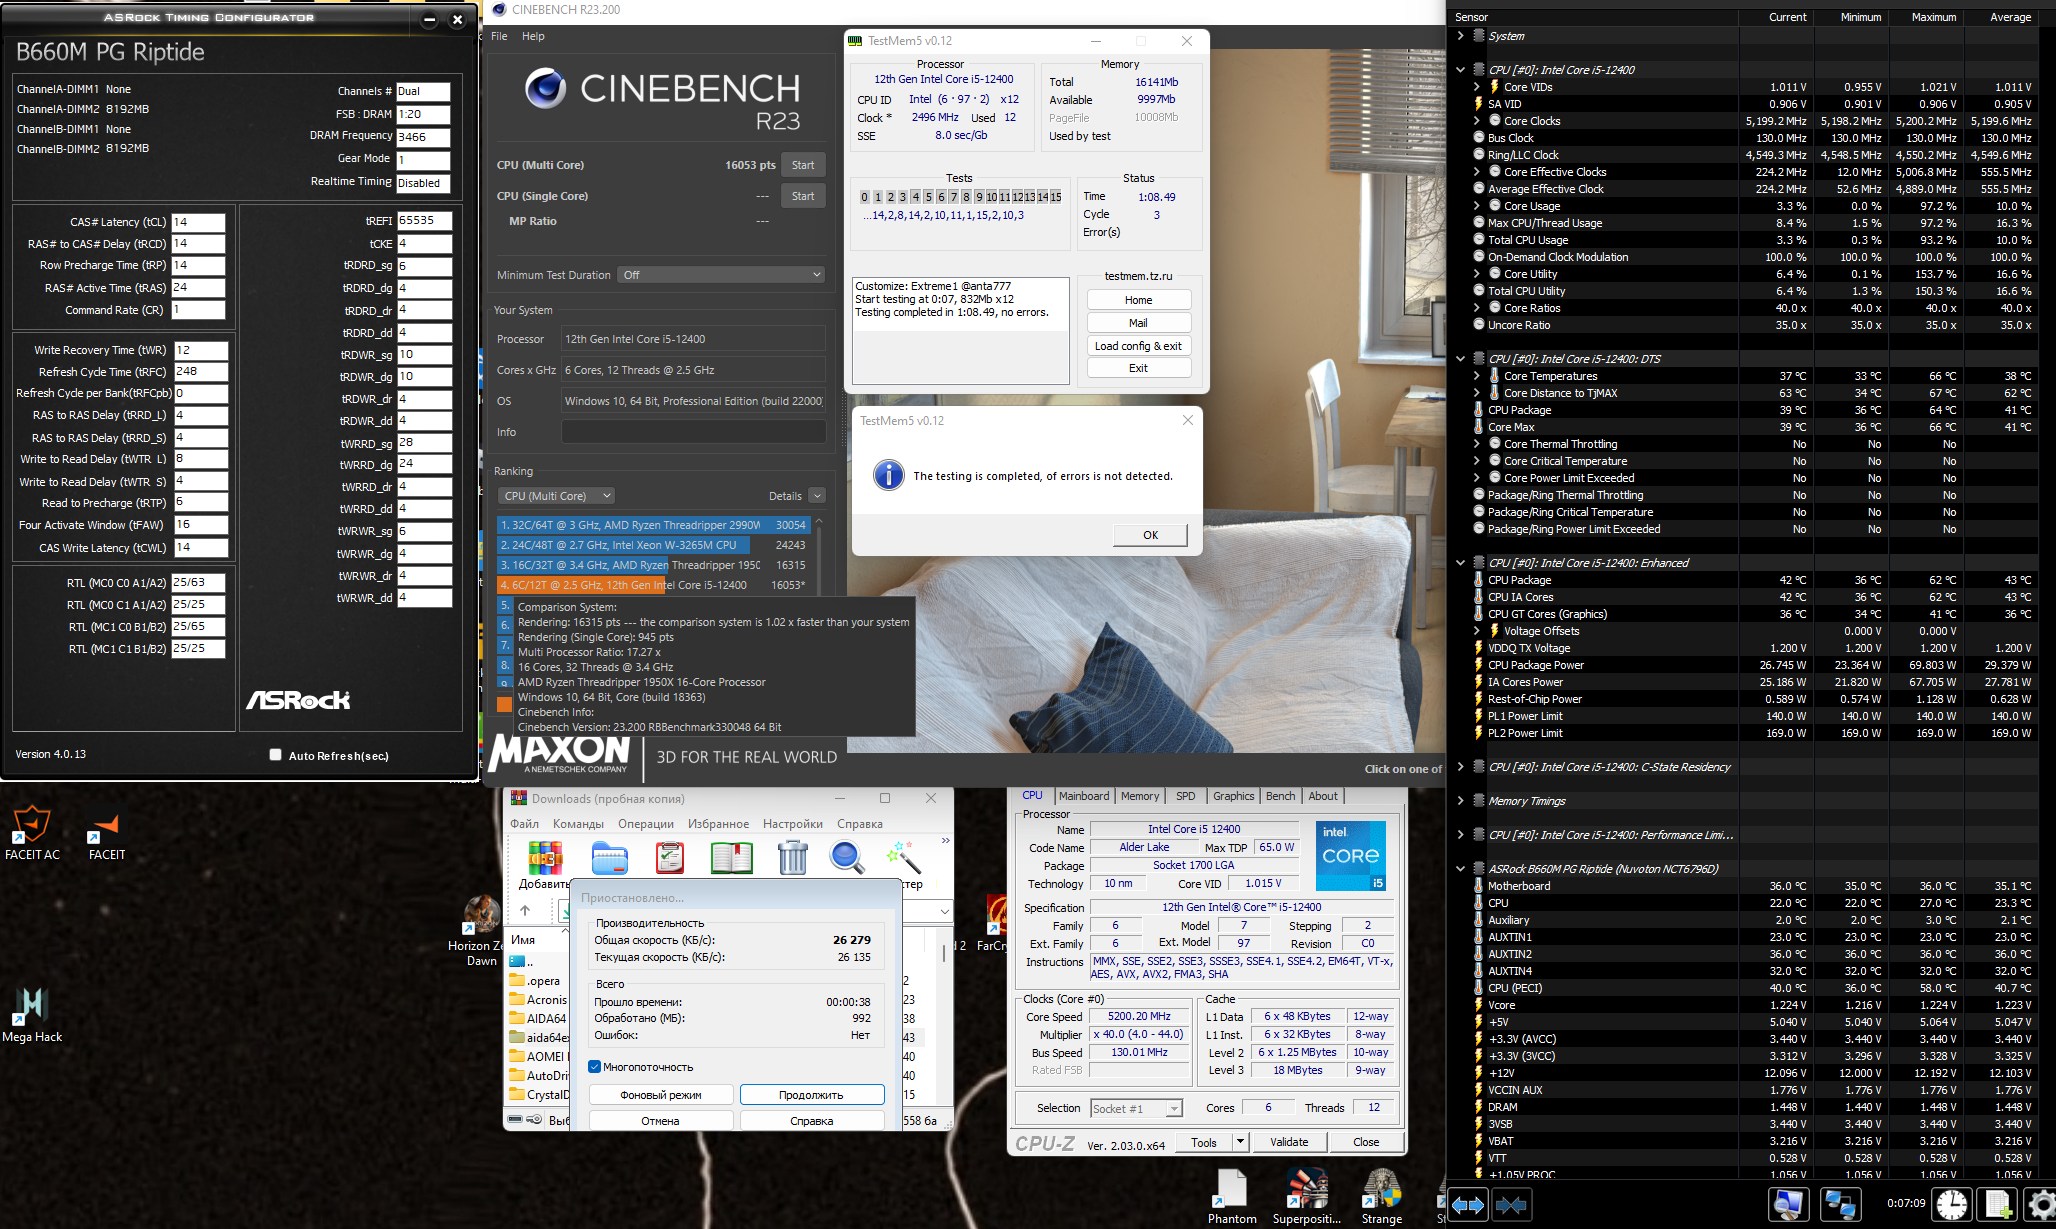The image size is (2056, 1229).
Task: Open the CPU (Multi Core) ranking dropdown
Action: 556,496
